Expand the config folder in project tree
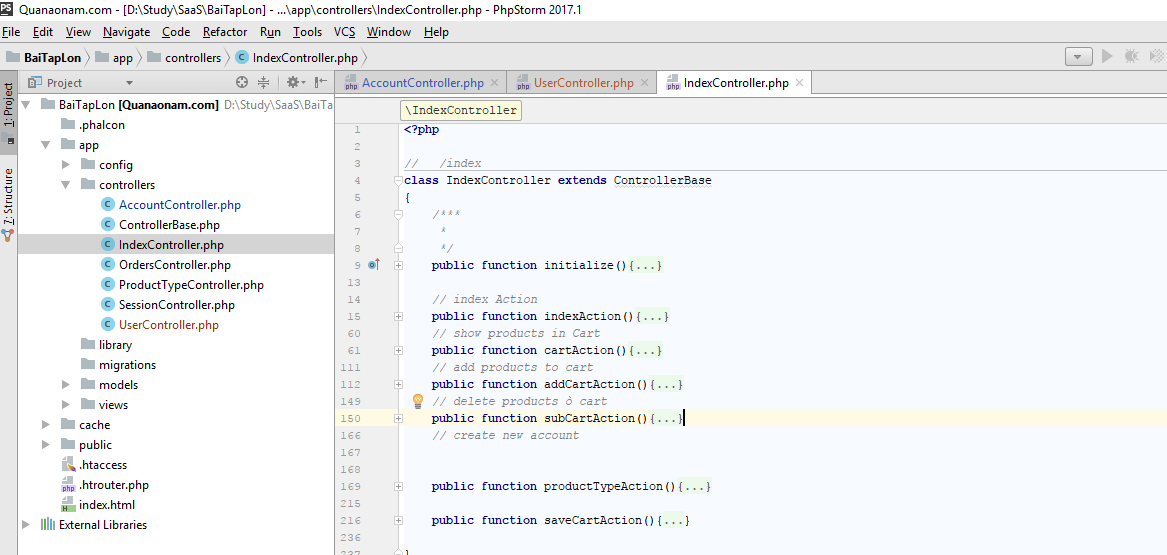The image size is (1167, 555). [66, 165]
